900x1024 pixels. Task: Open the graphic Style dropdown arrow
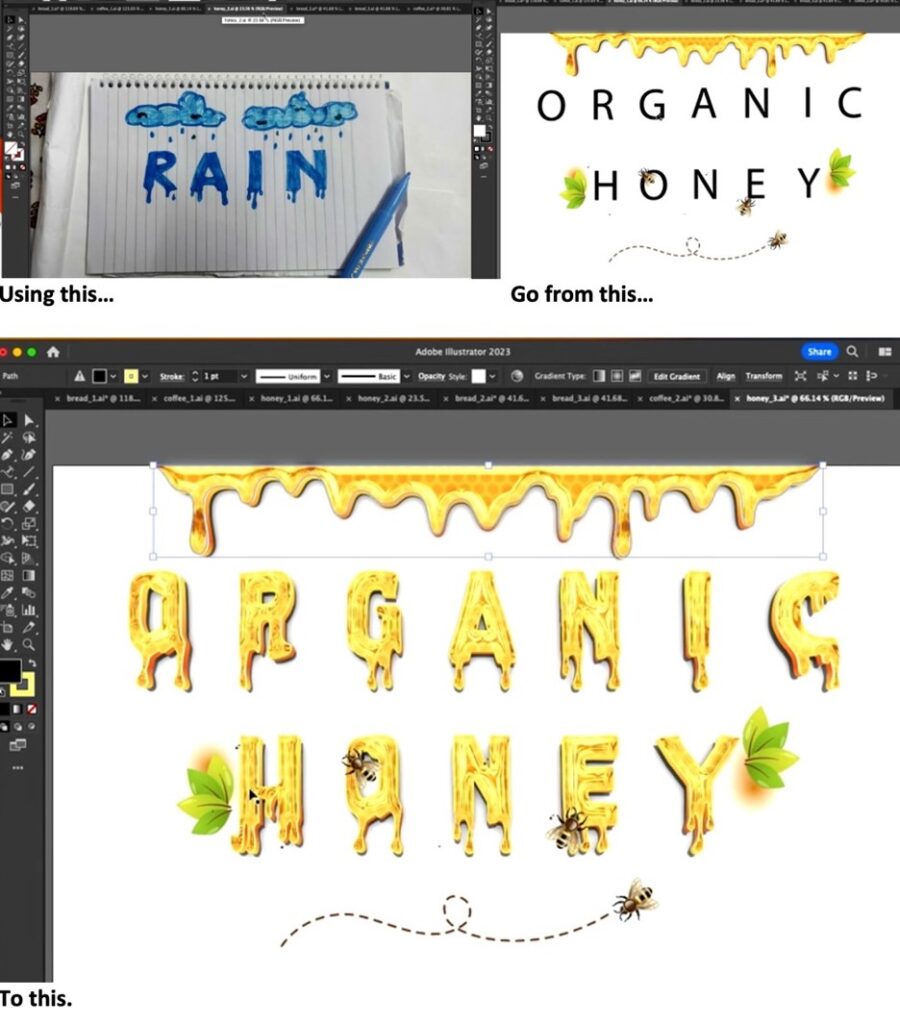(492, 376)
